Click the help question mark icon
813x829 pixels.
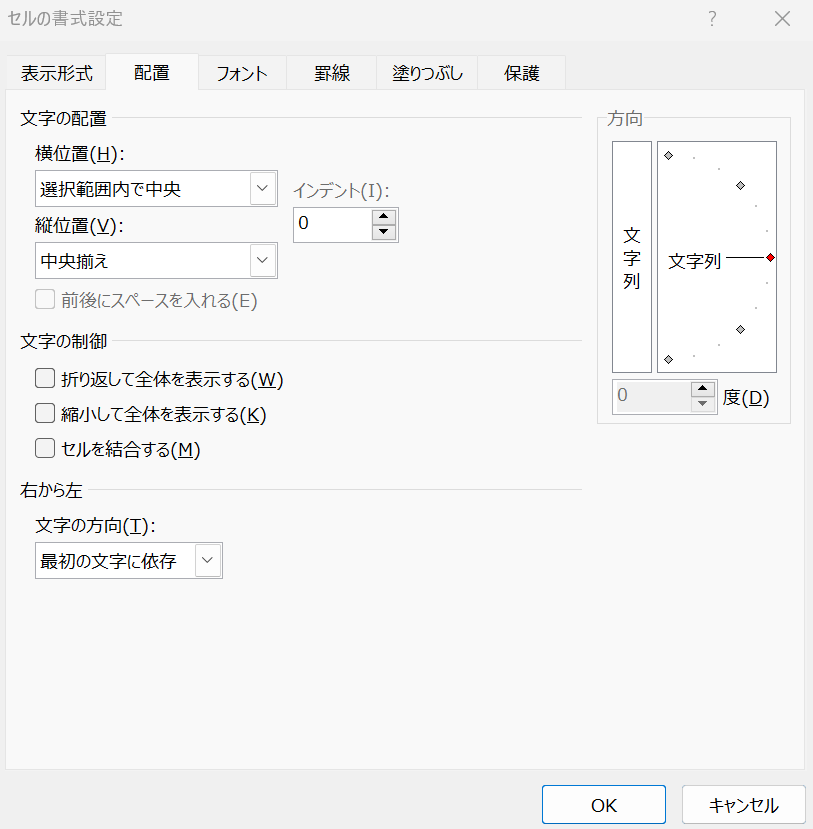pos(712,19)
